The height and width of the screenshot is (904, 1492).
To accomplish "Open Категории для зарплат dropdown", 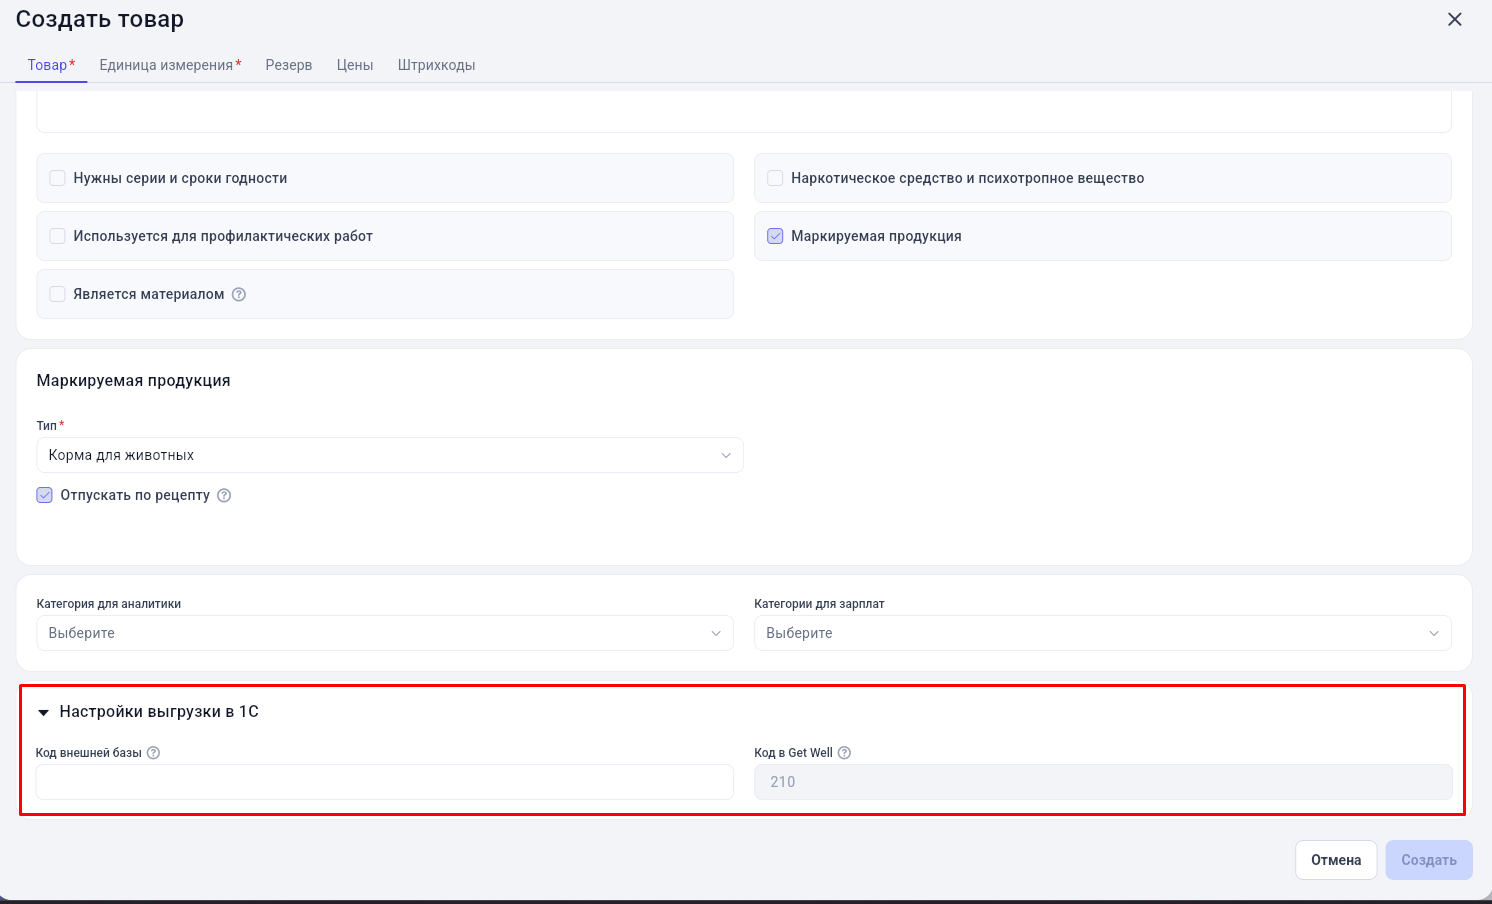I will (x=1103, y=633).
